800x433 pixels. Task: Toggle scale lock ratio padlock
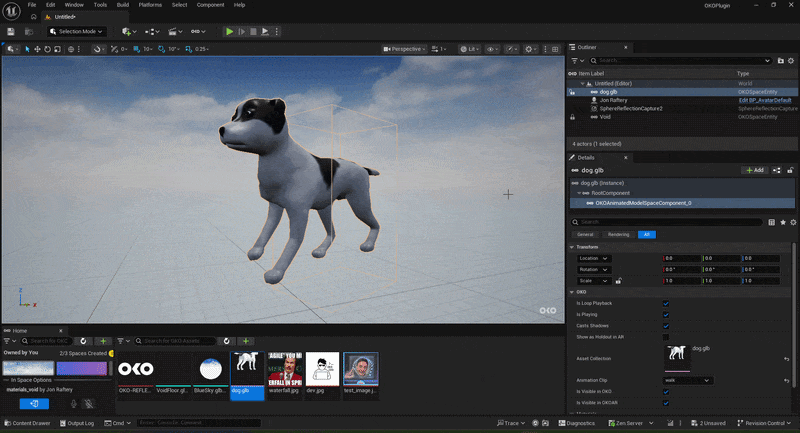[x=618, y=281]
